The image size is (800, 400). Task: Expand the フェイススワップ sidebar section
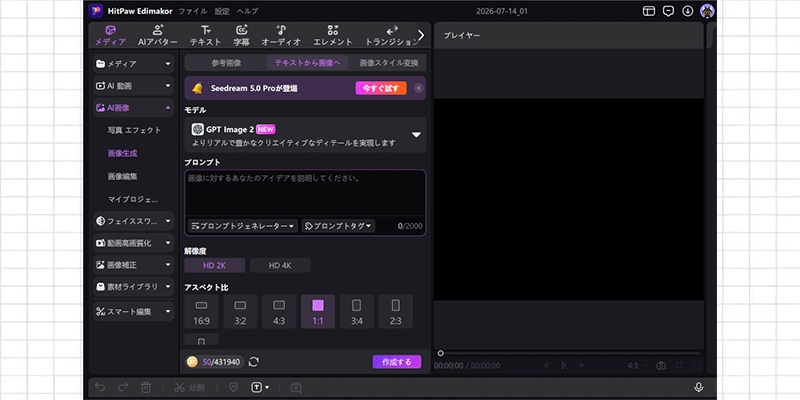134,221
